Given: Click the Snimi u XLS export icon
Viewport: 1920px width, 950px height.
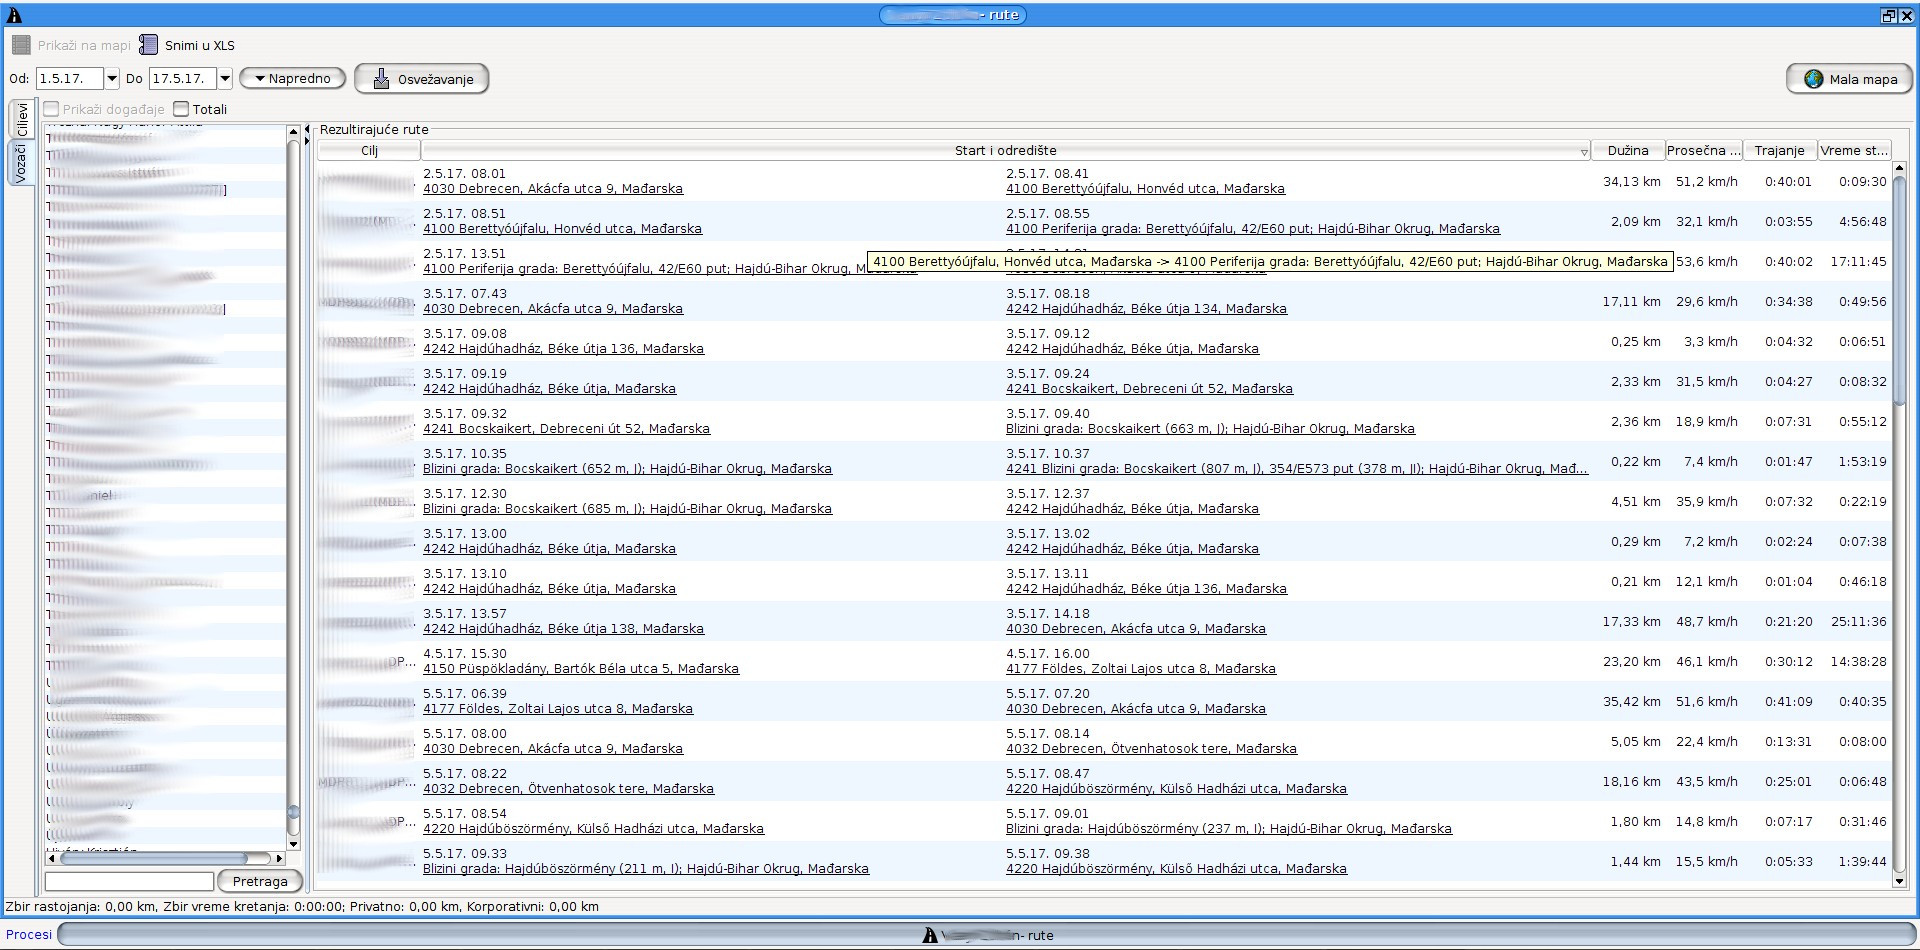Looking at the screenshot, I should (148, 45).
